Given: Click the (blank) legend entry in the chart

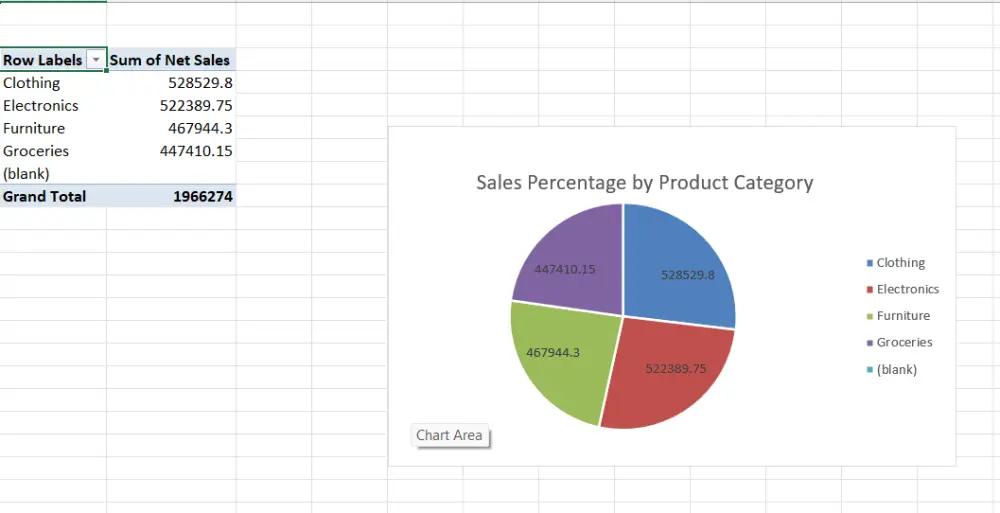Looking at the screenshot, I should (x=896, y=369).
